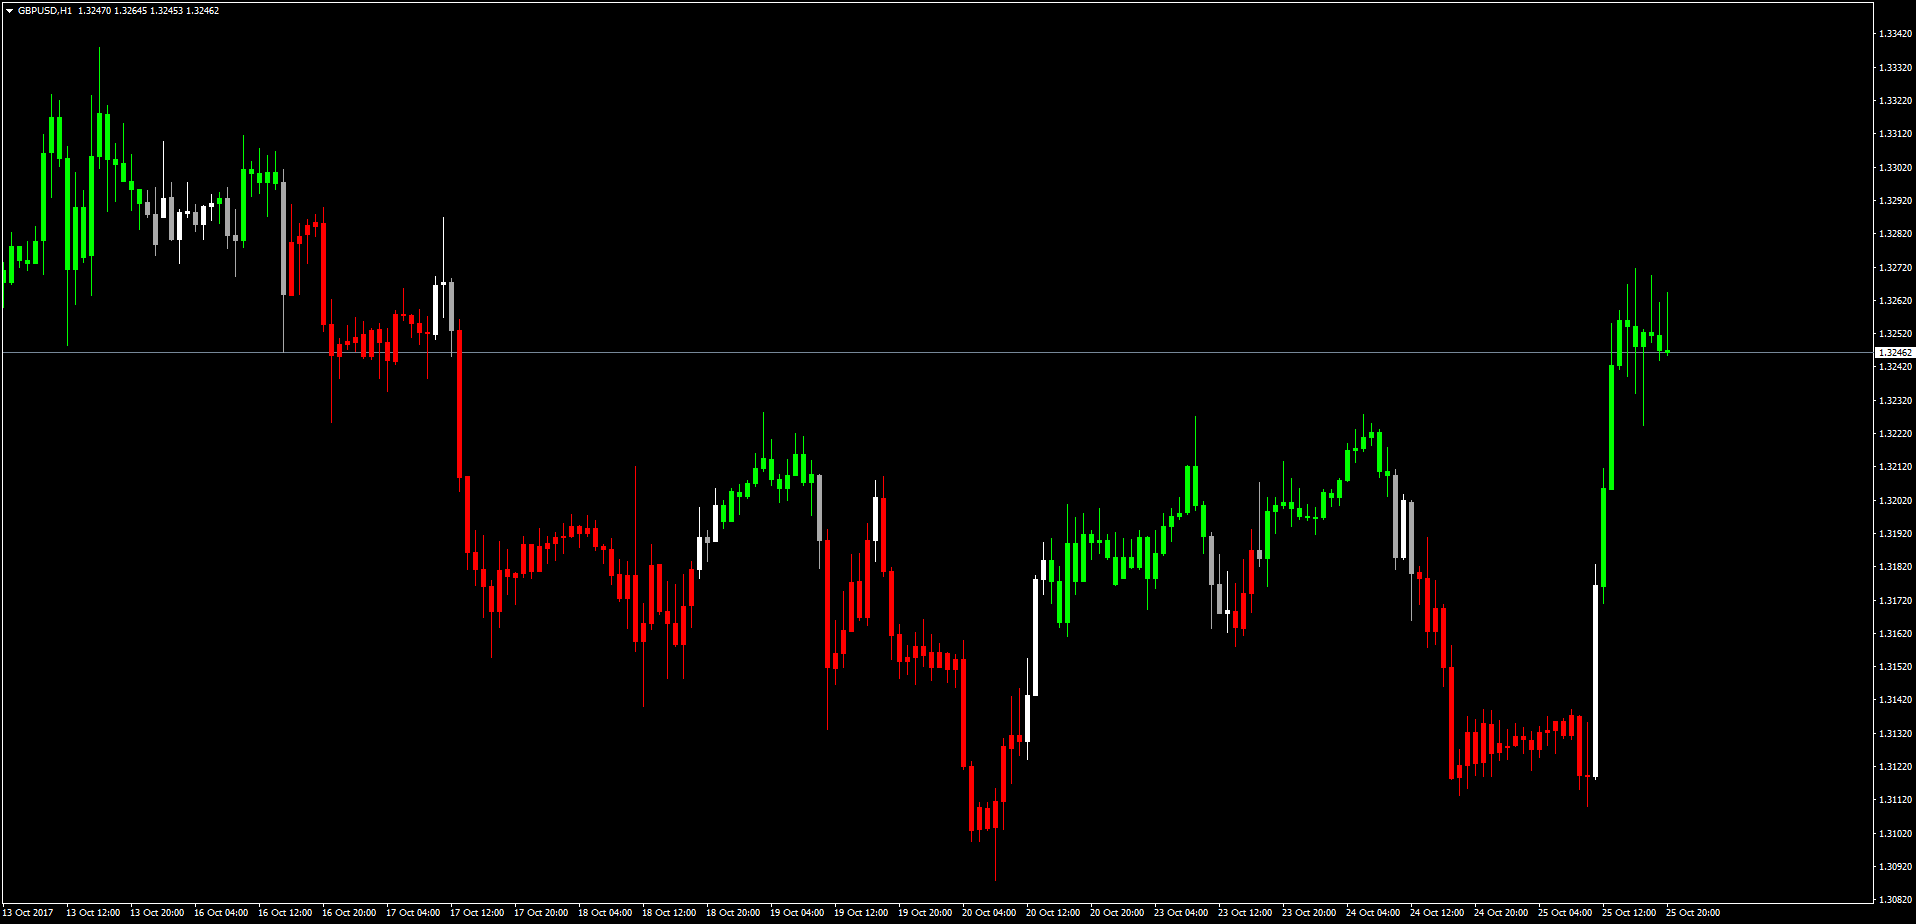Screen dimensions: 1916x924
Task: Click the 1.31720 price axis label
Action: click(1895, 601)
